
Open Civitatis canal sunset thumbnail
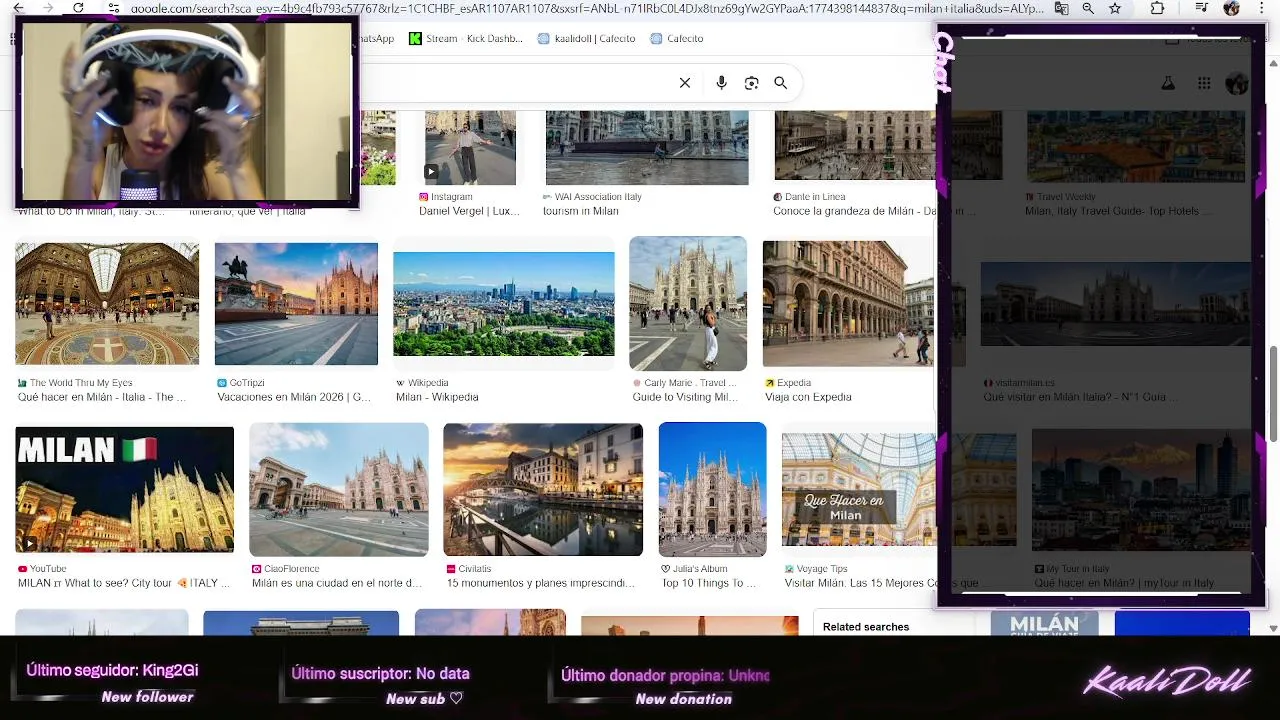pos(543,490)
